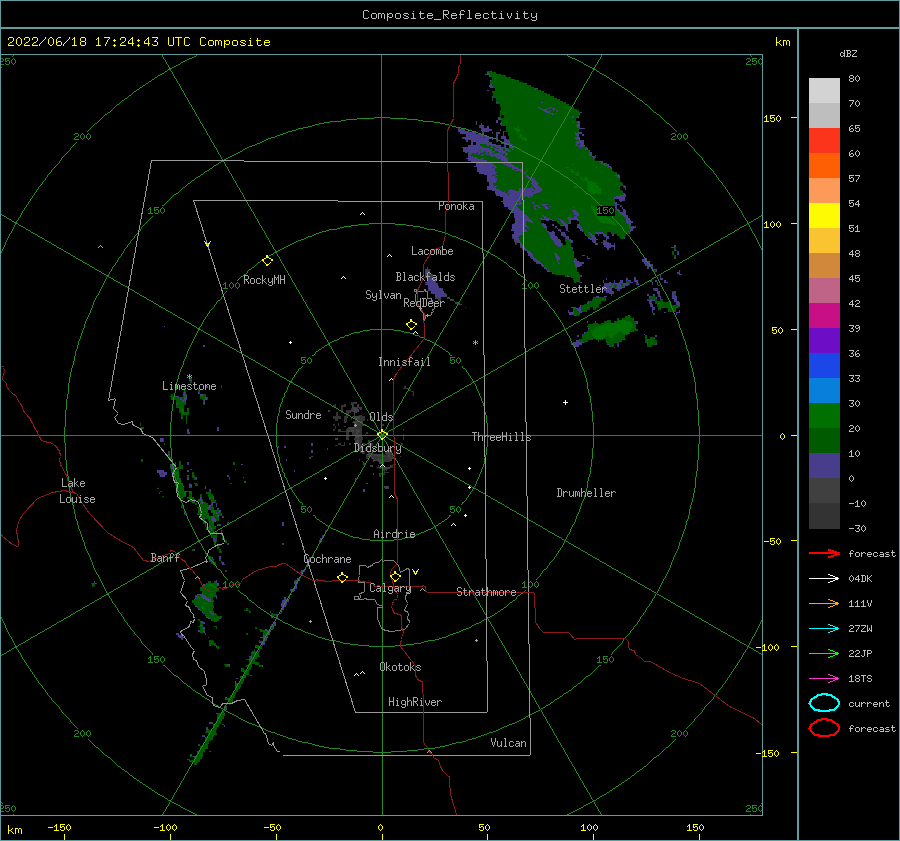Viewport: 900px width, 841px height.
Task: Click the red forecast arrow legend icon
Action: tap(824, 553)
